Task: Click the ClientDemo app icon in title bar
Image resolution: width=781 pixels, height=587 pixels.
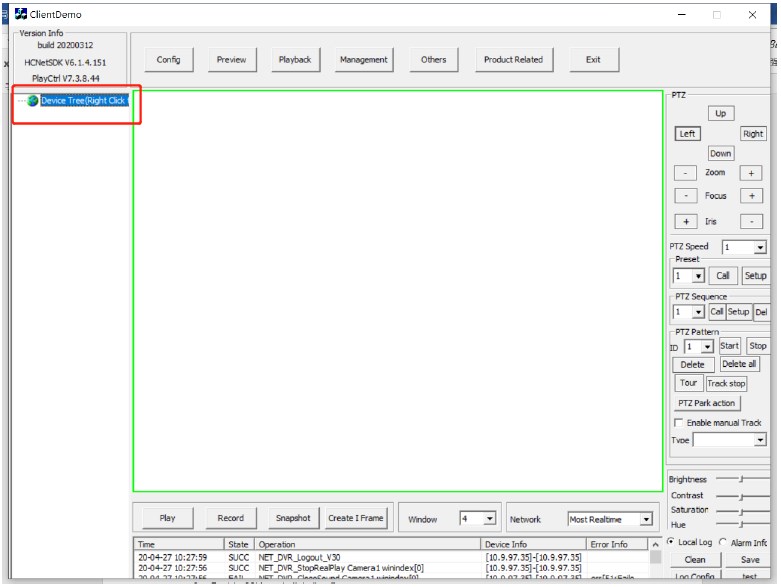Action: pyautogui.click(x=19, y=15)
